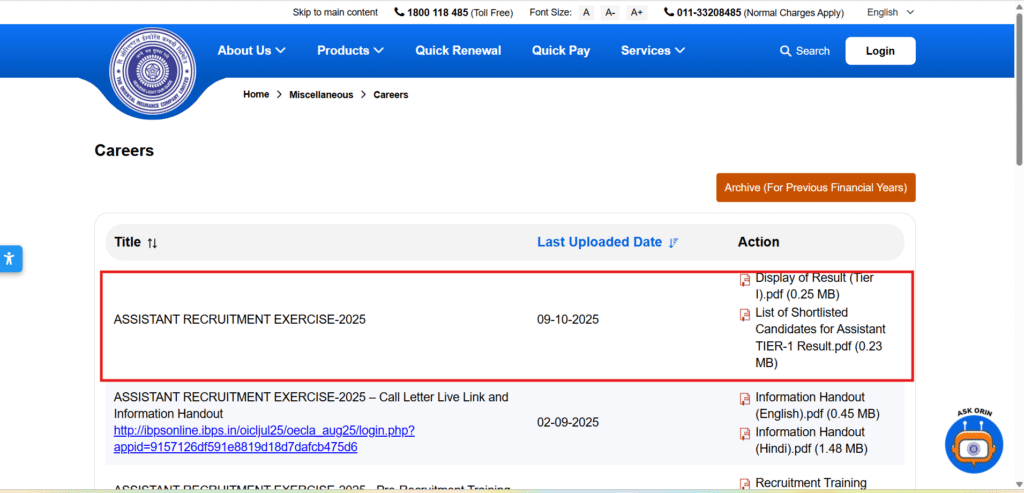Open the English language selector
1024x493 pixels.
[890, 12]
